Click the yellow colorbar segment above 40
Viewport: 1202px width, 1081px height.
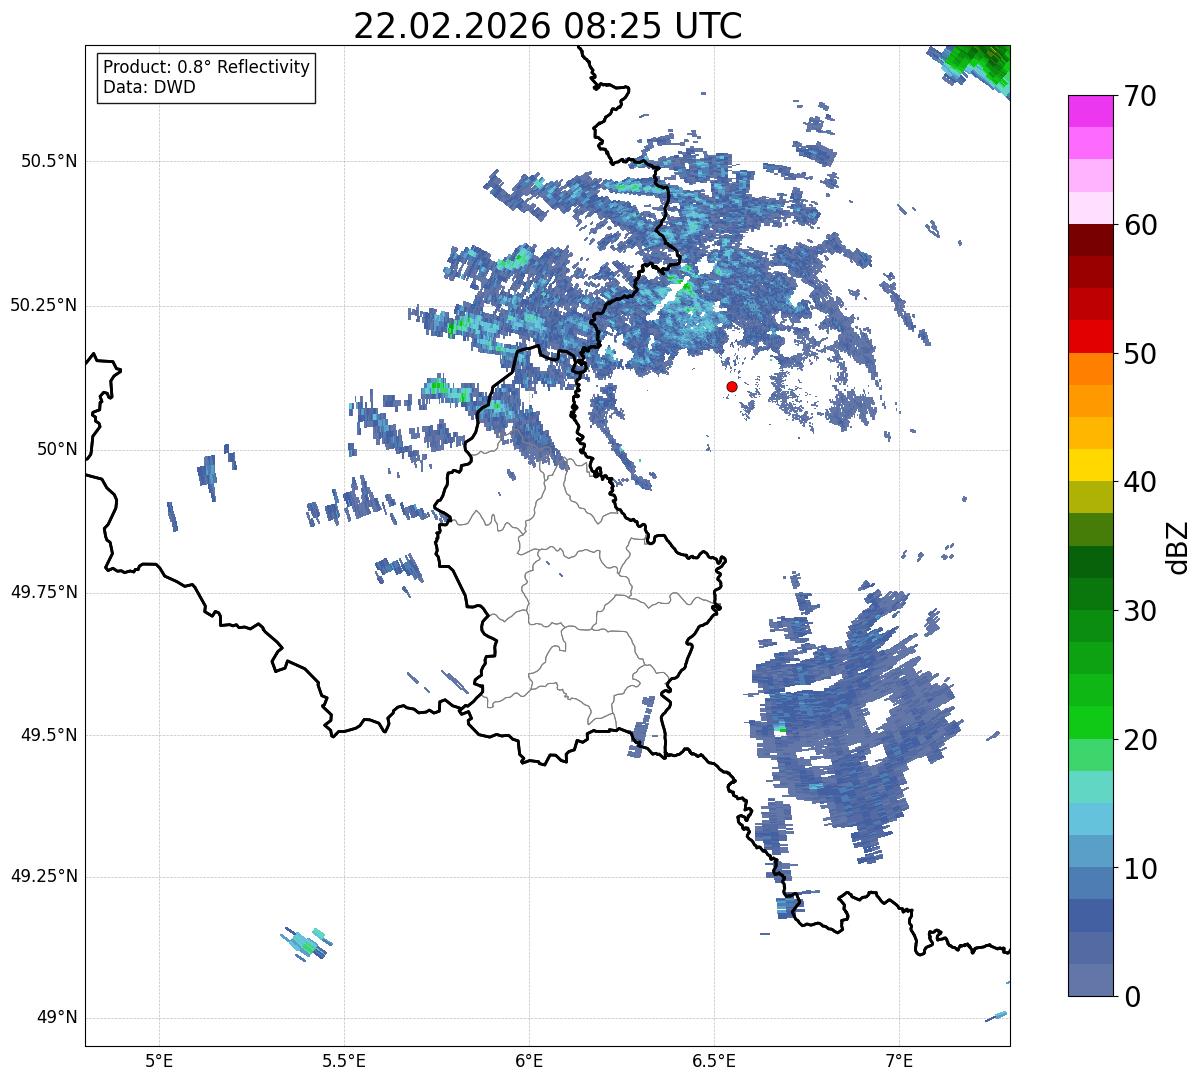click(x=1091, y=465)
